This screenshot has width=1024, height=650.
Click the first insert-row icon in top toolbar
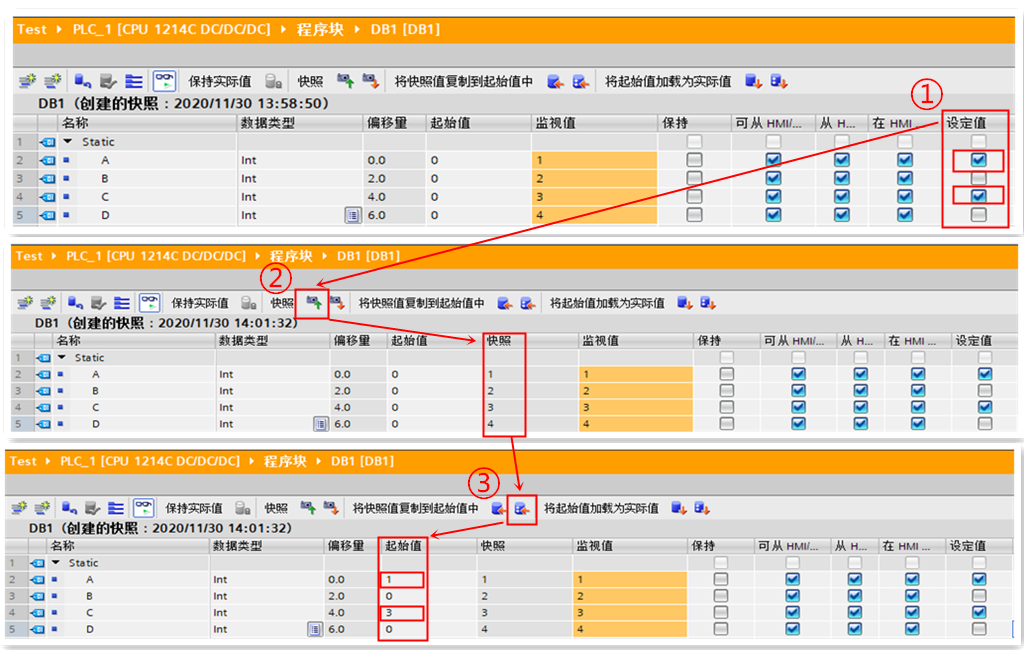[27, 81]
